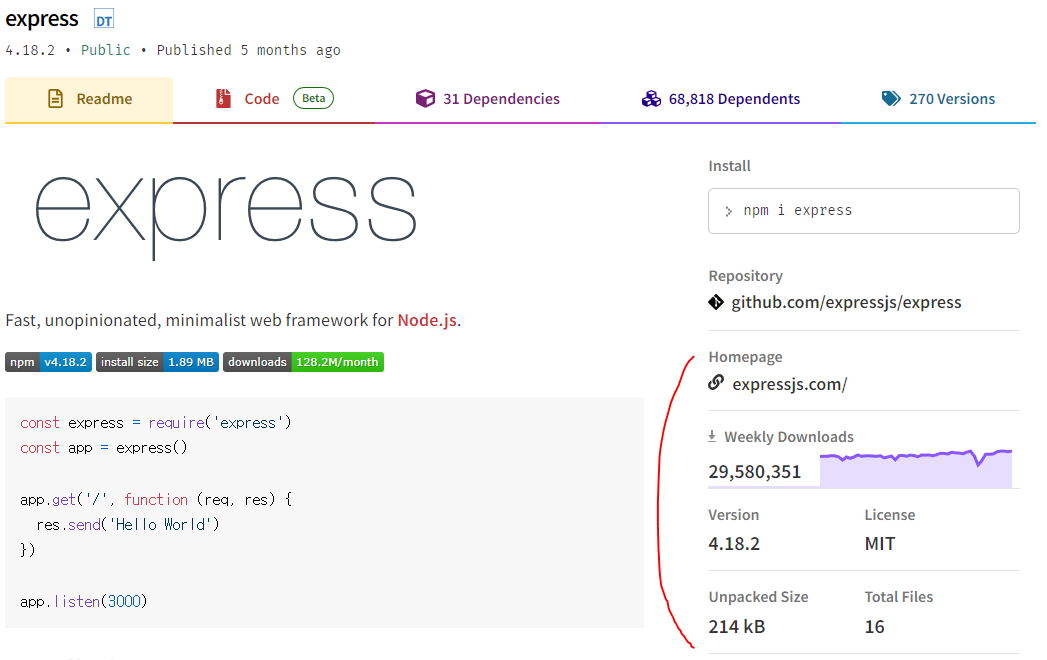This screenshot has height=660, width=1047.
Task: Select the 29,580,351 weekly downloads number
Action: coord(755,472)
